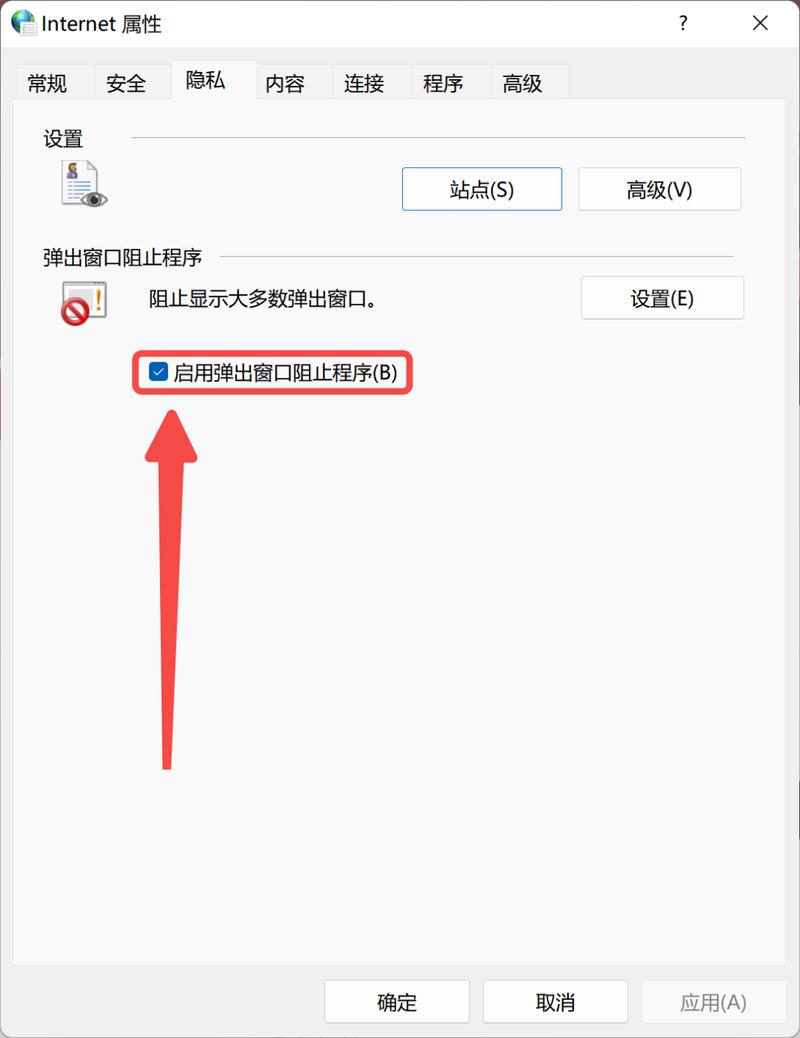Click the question mark help button
This screenshot has height=1038, width=800.
(x=683, y=23)
